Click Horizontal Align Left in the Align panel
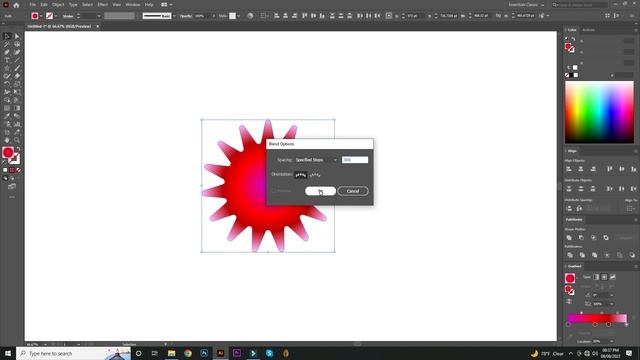 click(x=569, y=169)
